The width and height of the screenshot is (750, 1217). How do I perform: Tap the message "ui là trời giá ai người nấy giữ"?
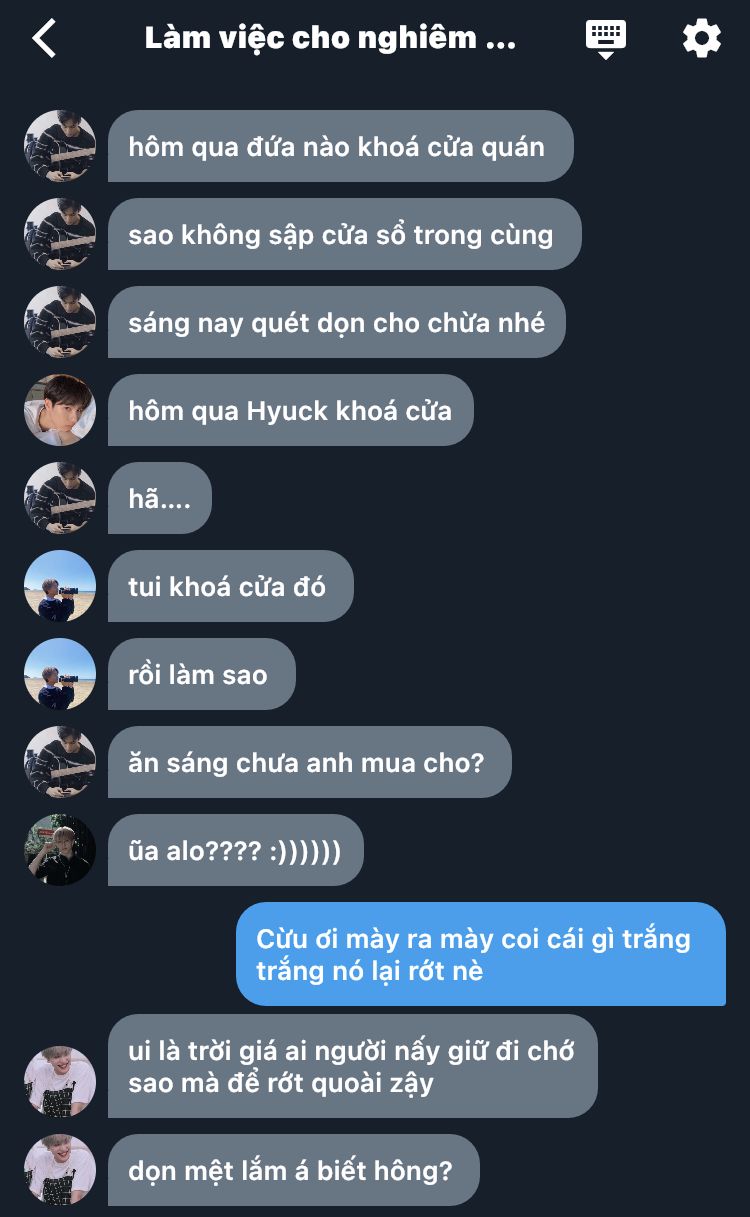[353, 1066]
